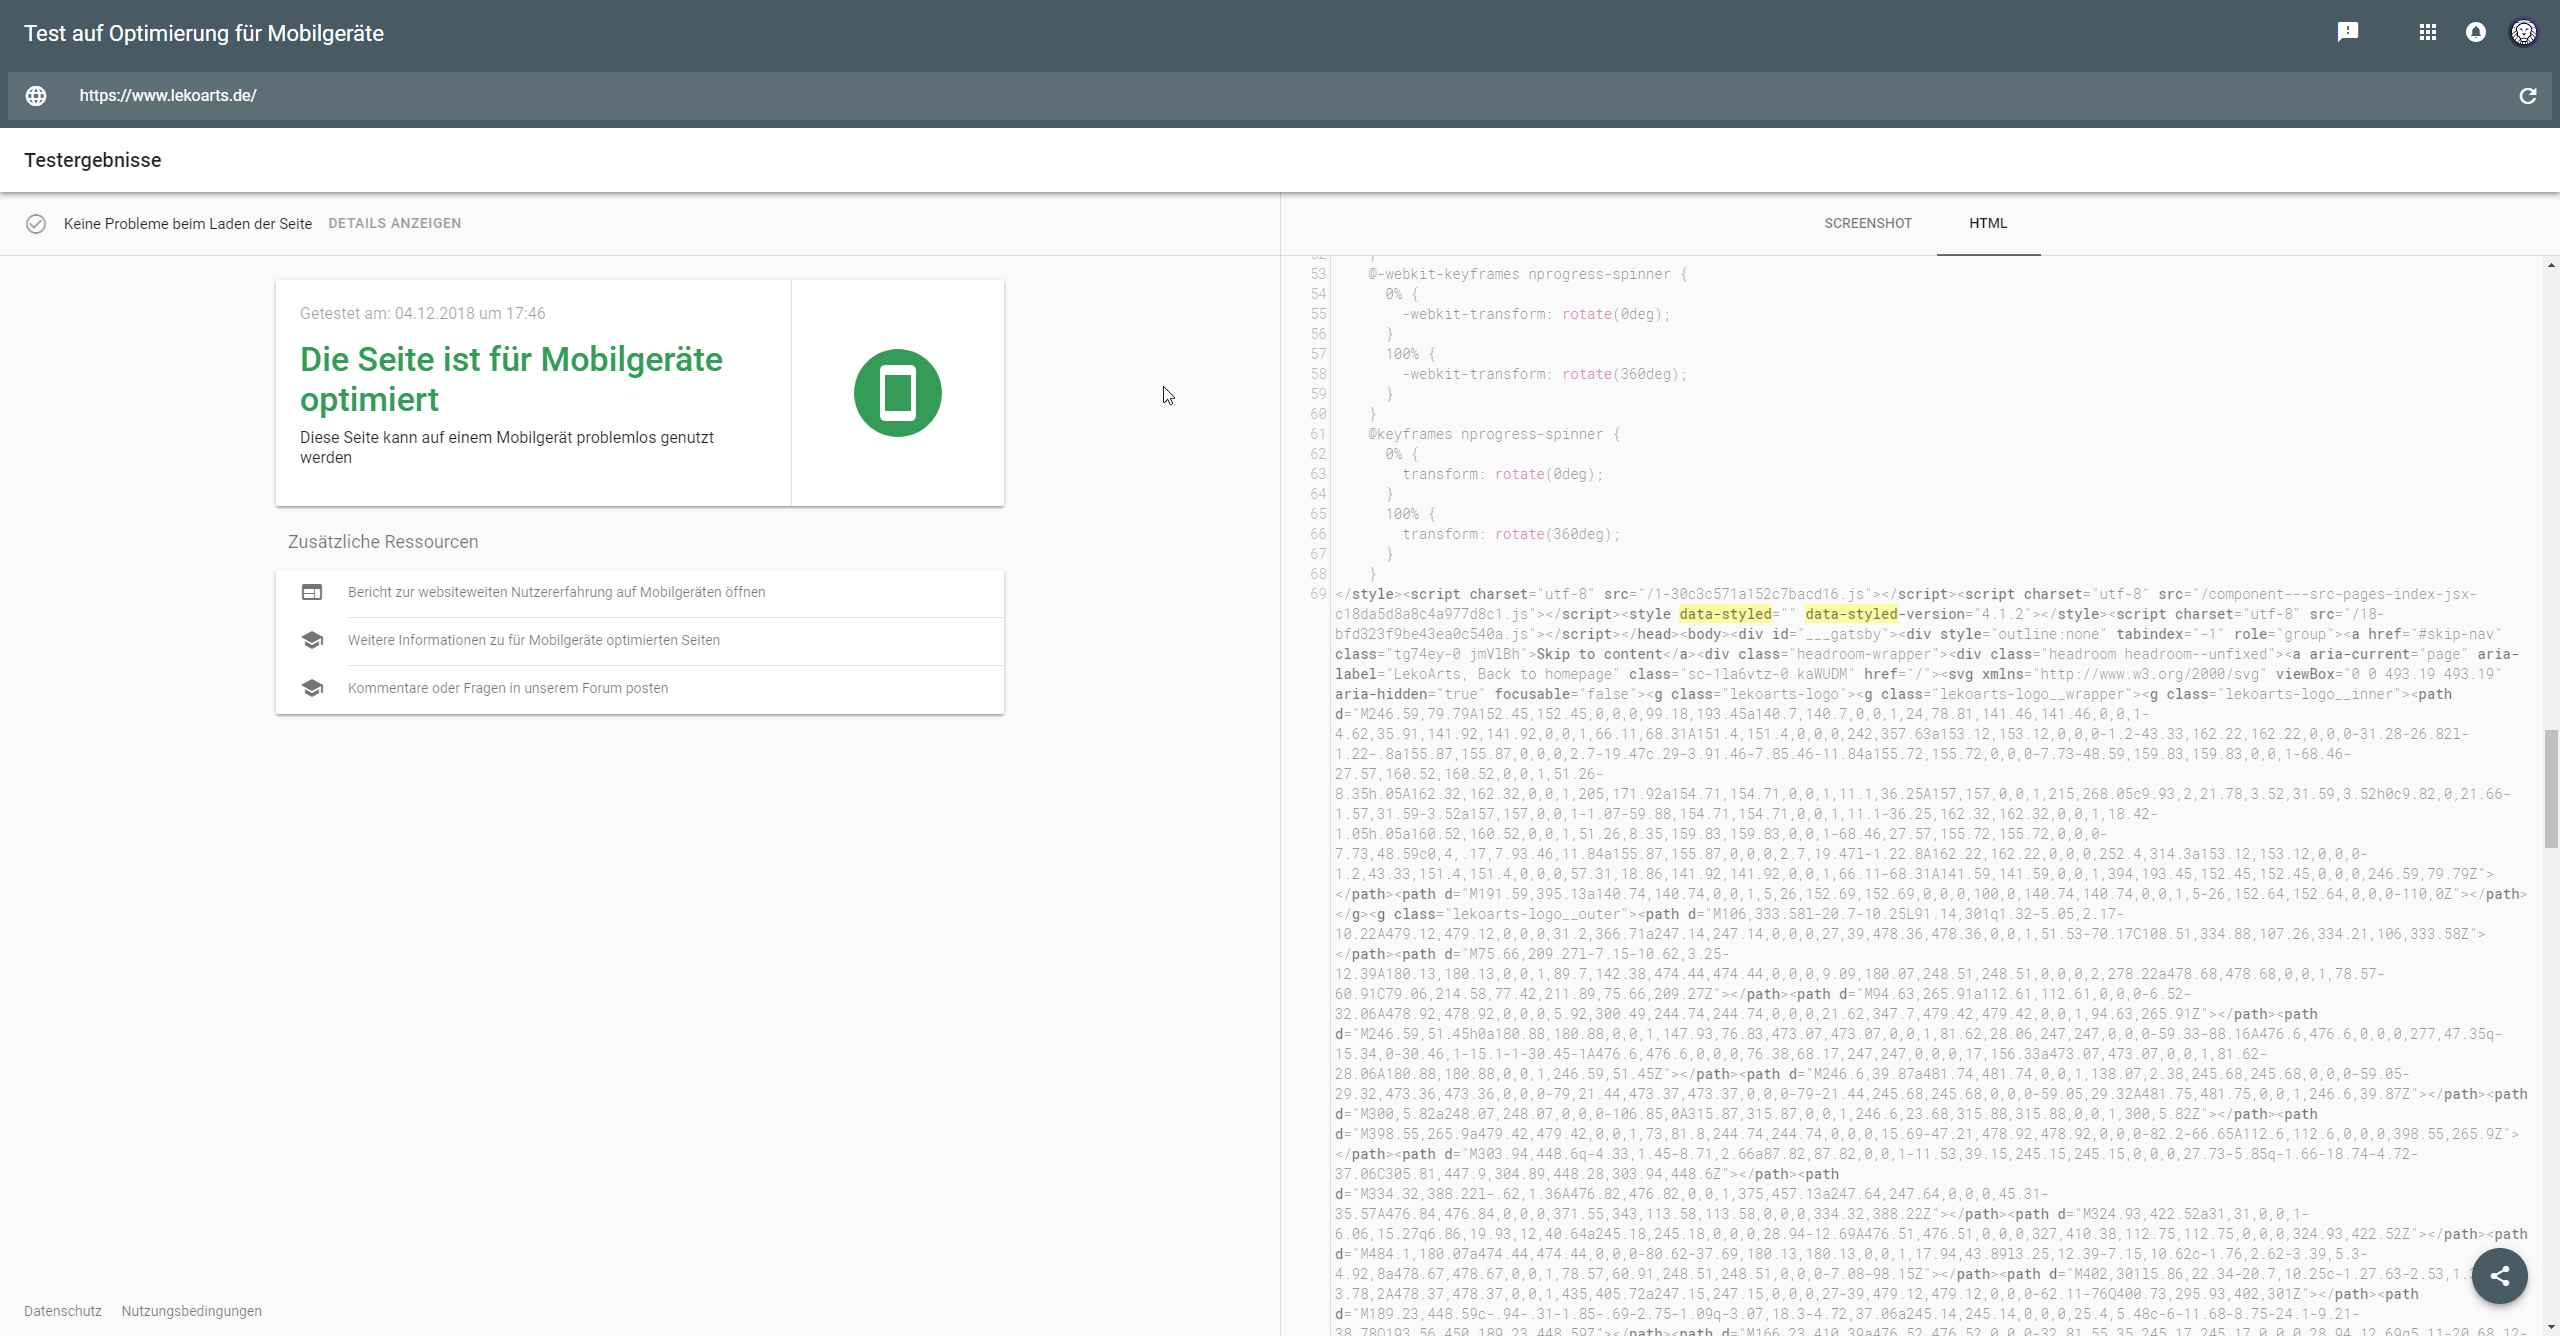Click the feedback icon in header
Image resolution: width=2560 pixels, height=1336 pixels.
point(2348,32)
